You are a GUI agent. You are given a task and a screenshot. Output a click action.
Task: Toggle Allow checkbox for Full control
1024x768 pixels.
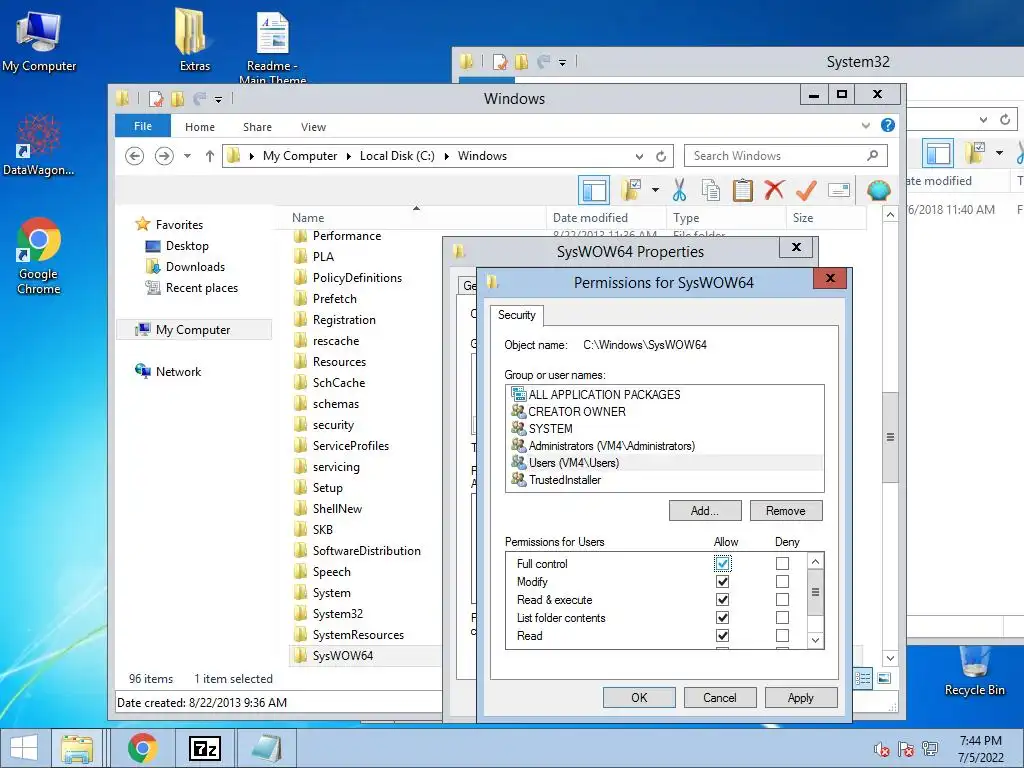point(722,563)
